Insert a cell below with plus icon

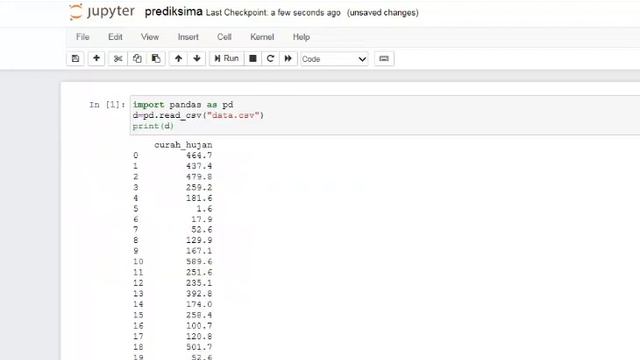[x=96, y=58]
